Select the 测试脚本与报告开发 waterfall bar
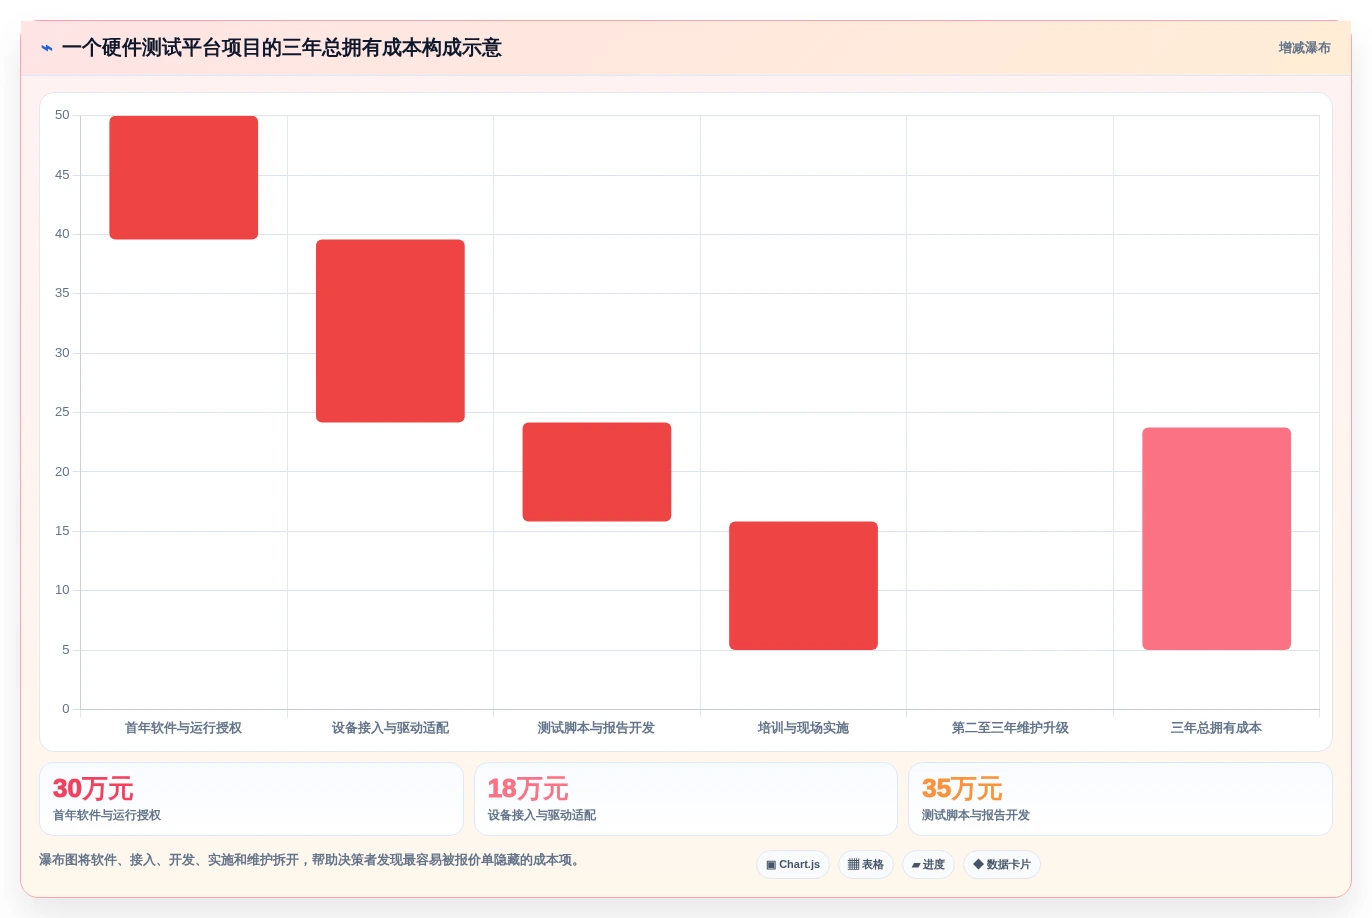1372x918 pixels. (597, 472)
